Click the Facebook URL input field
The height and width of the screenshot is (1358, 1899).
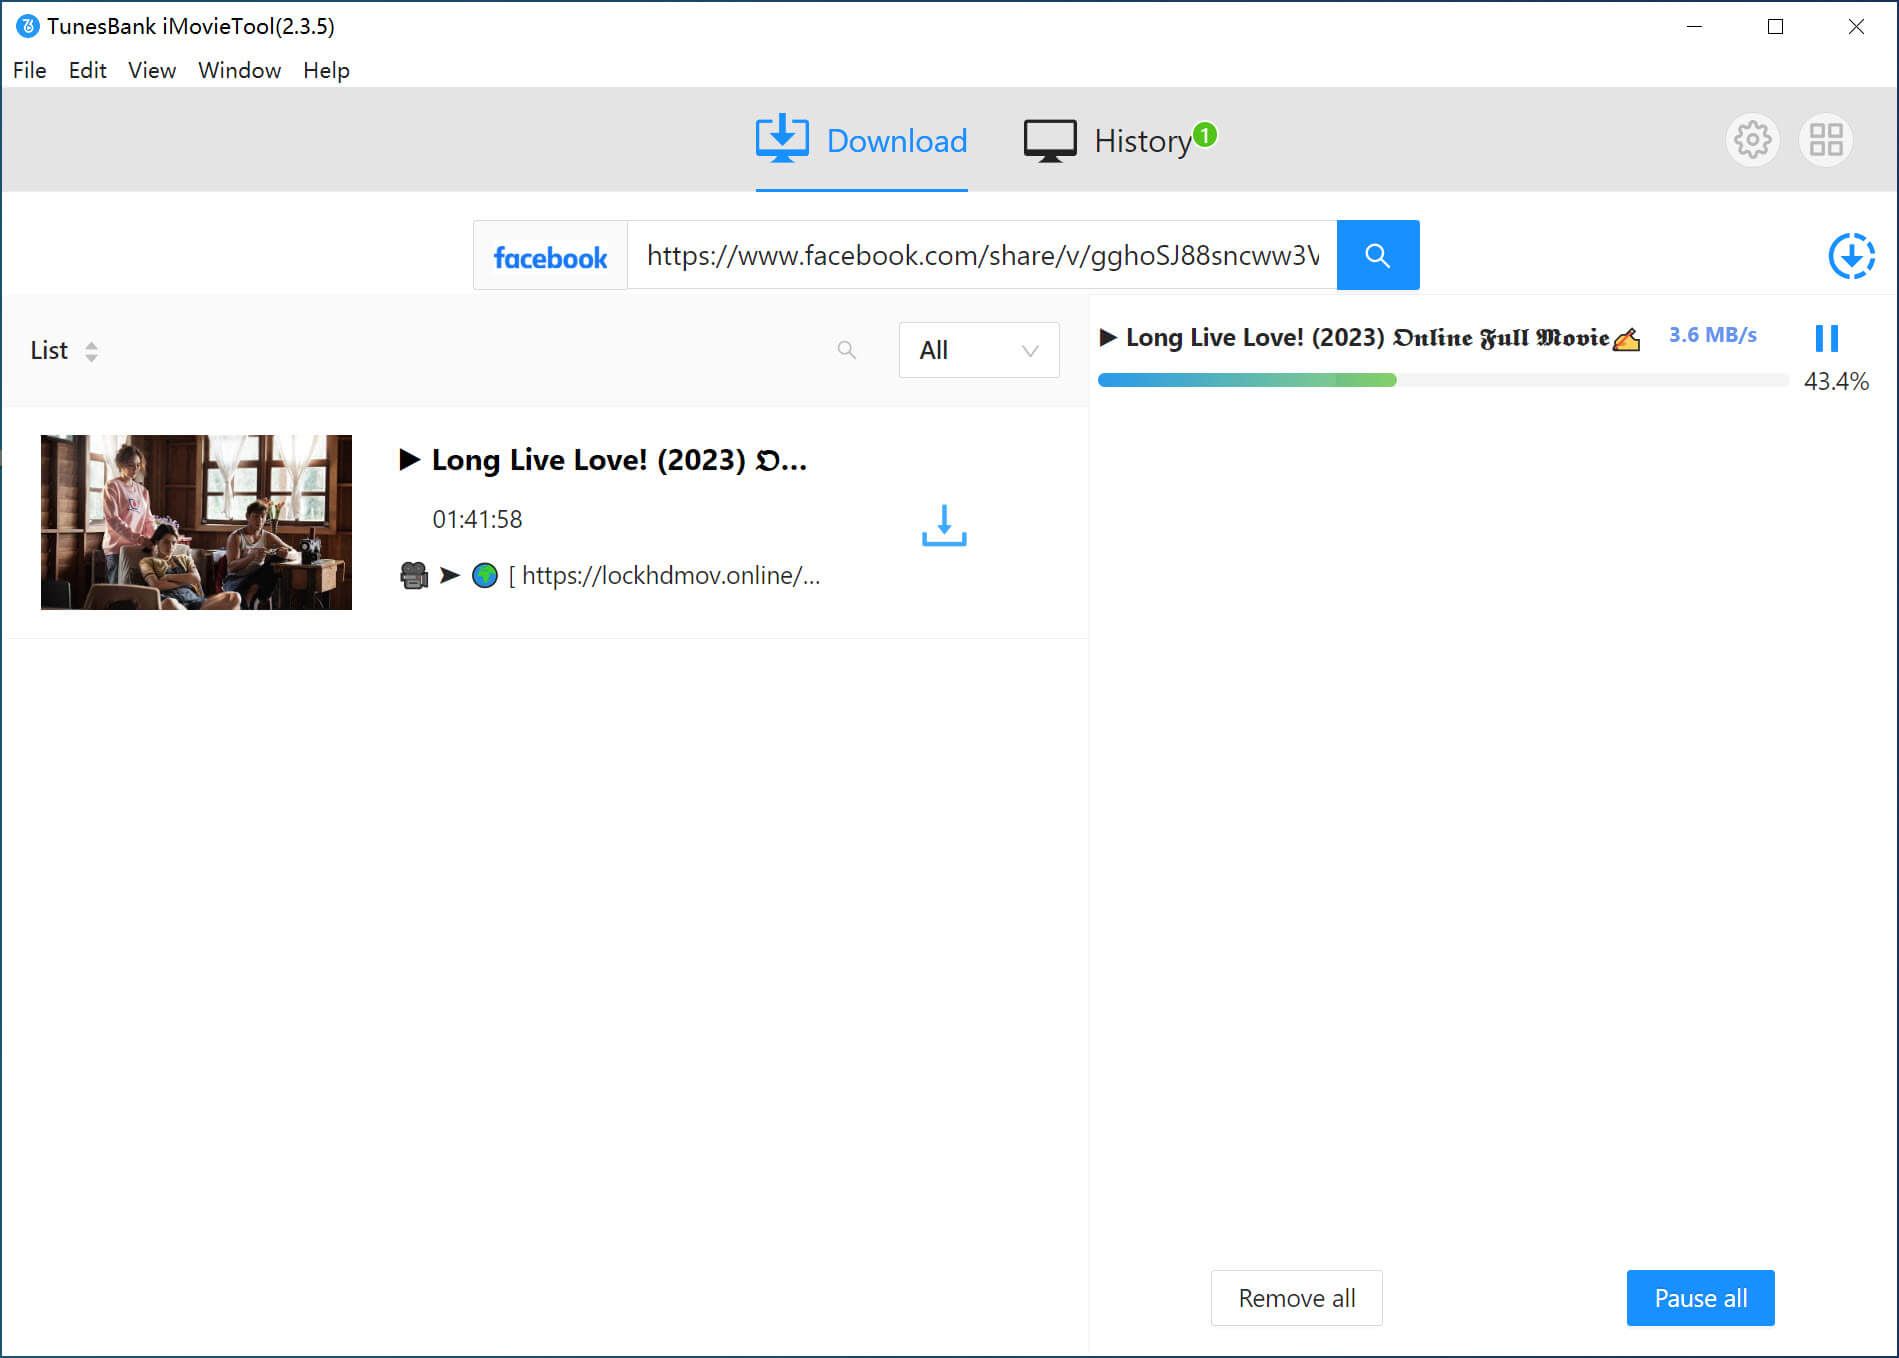(981, 255)
